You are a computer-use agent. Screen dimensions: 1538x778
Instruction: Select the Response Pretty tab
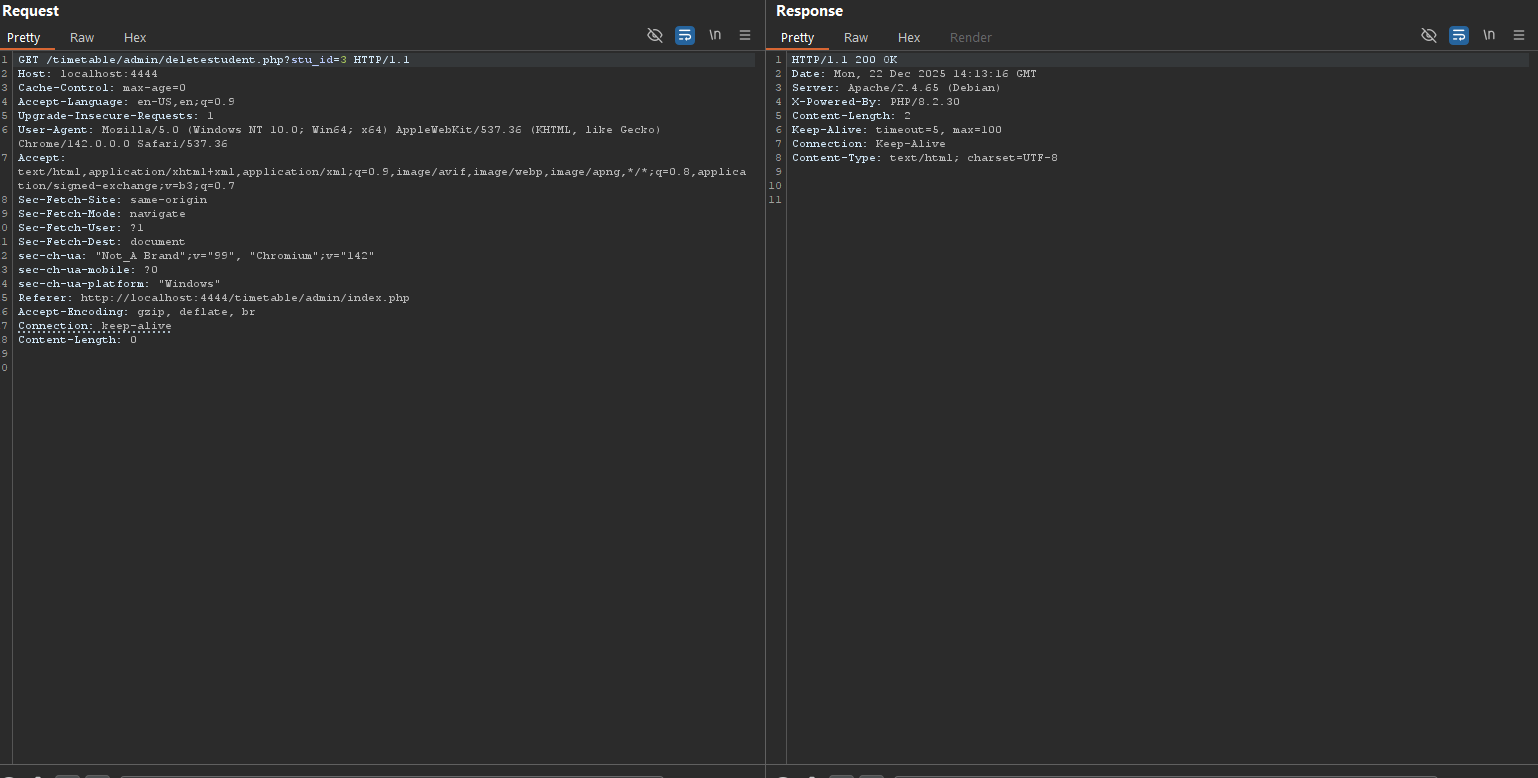[797, 38]
